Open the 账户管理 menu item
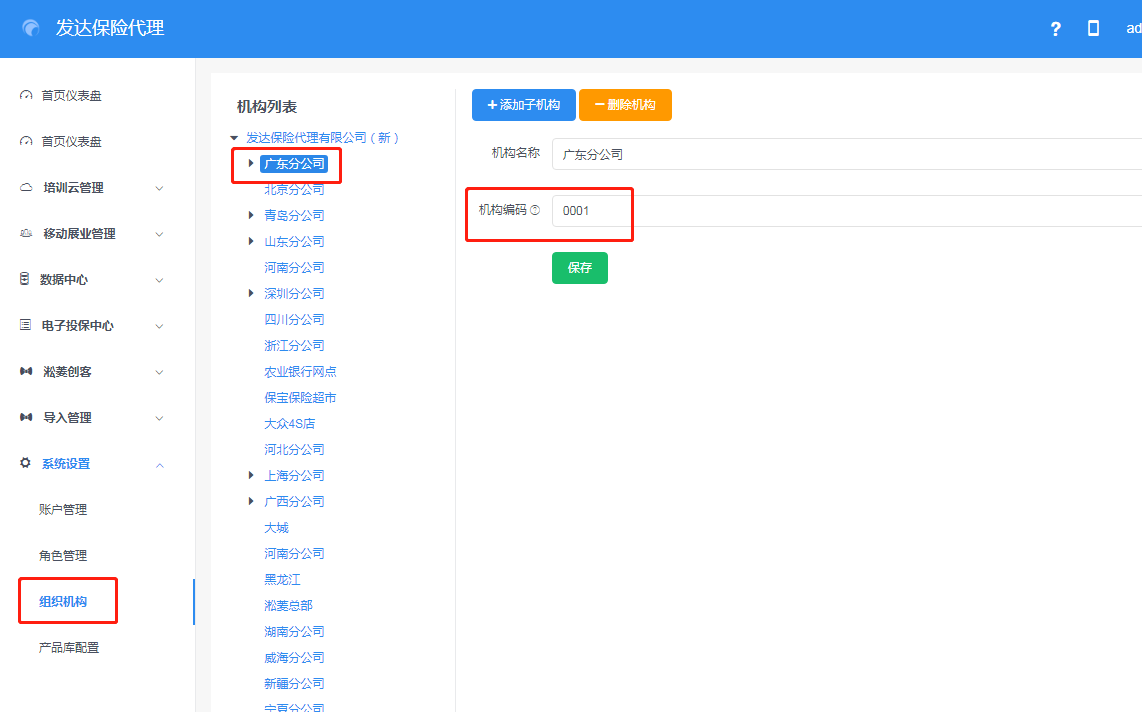 (63, 510)
